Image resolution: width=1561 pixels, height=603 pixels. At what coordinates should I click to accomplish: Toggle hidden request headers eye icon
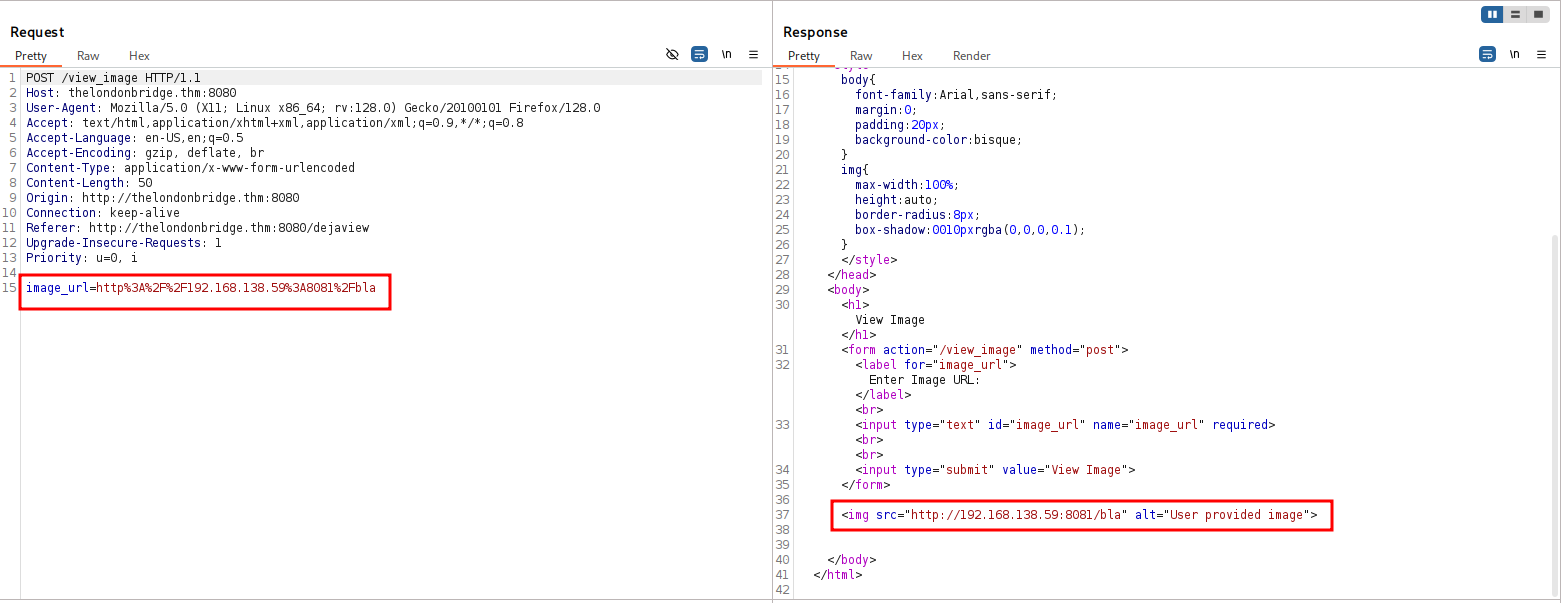(x=672, y=55)
